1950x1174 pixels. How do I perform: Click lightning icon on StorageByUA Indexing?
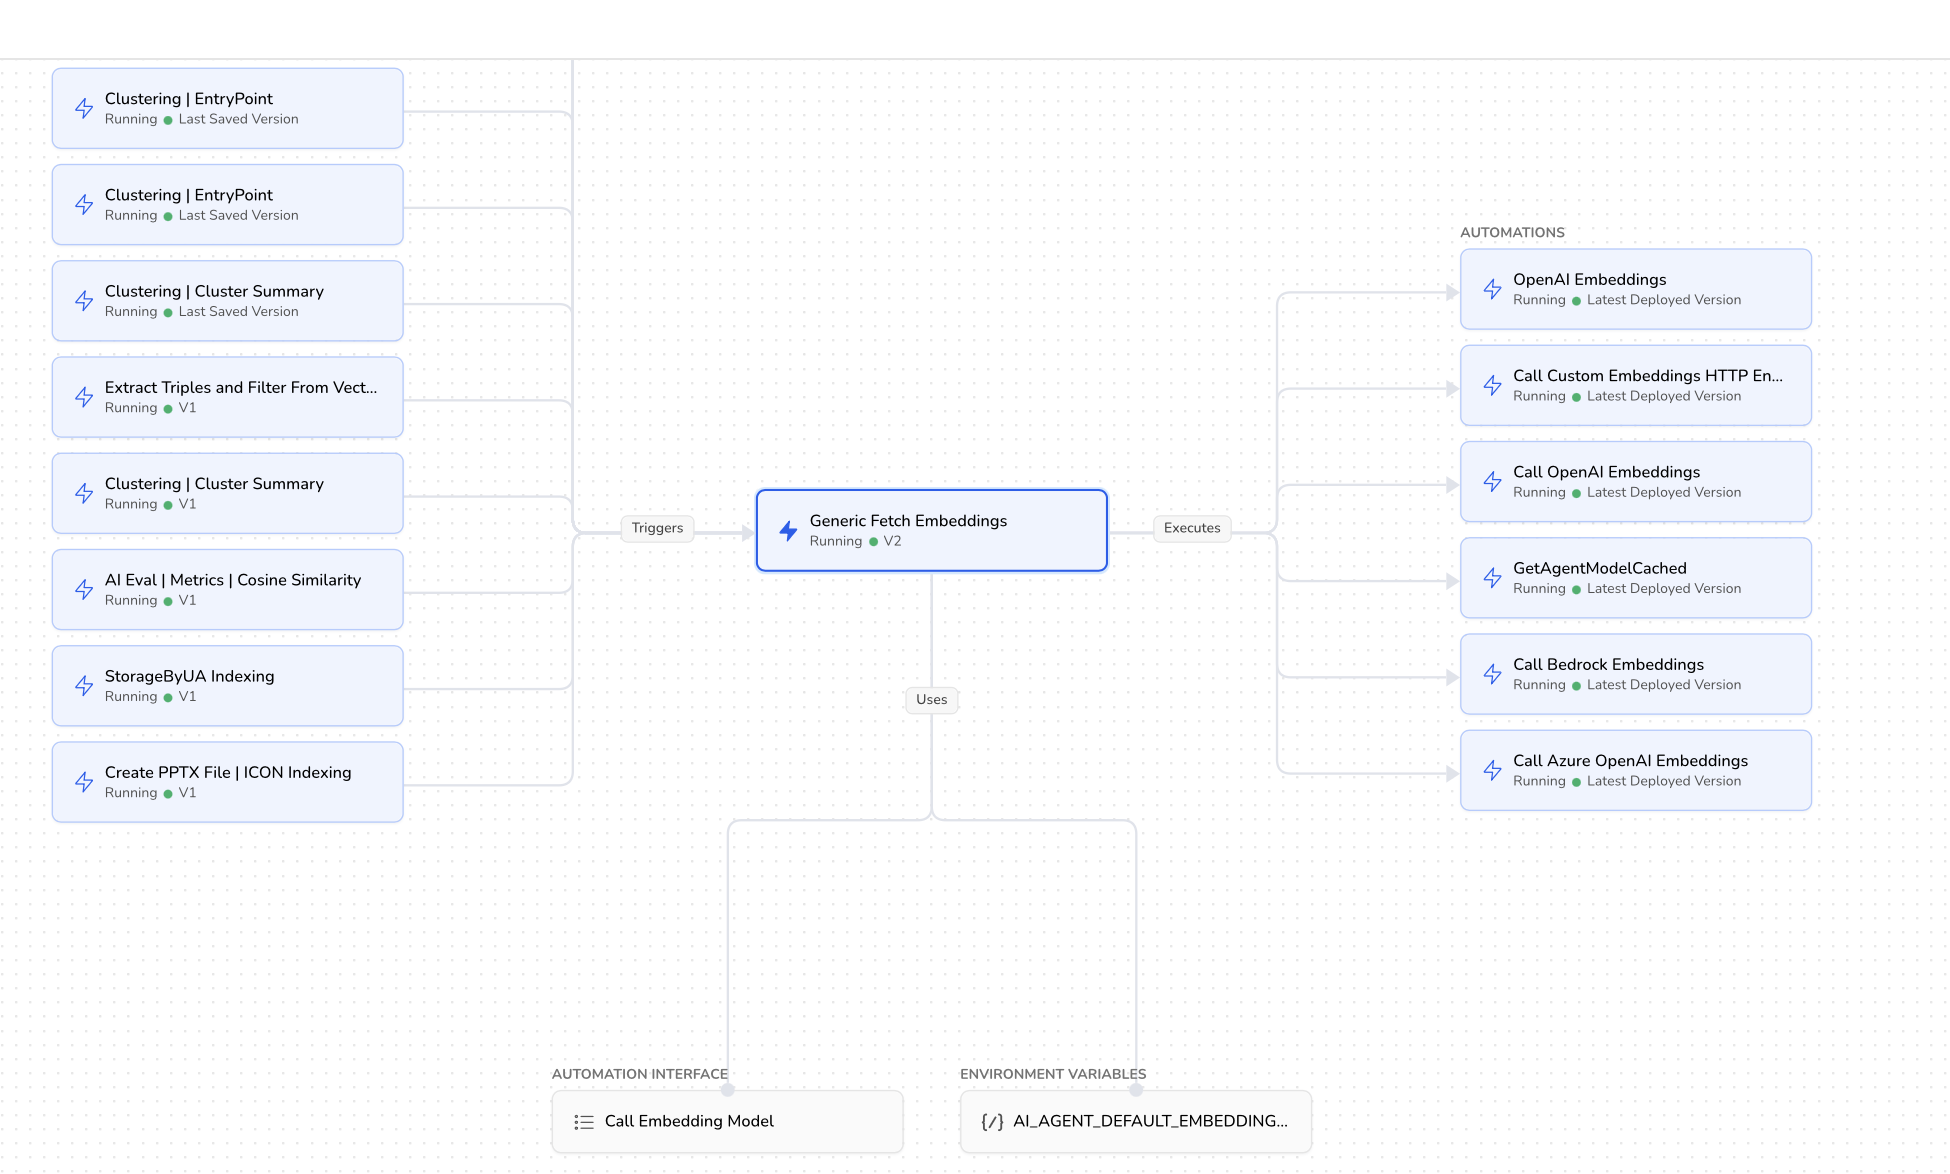click(84, 686)
